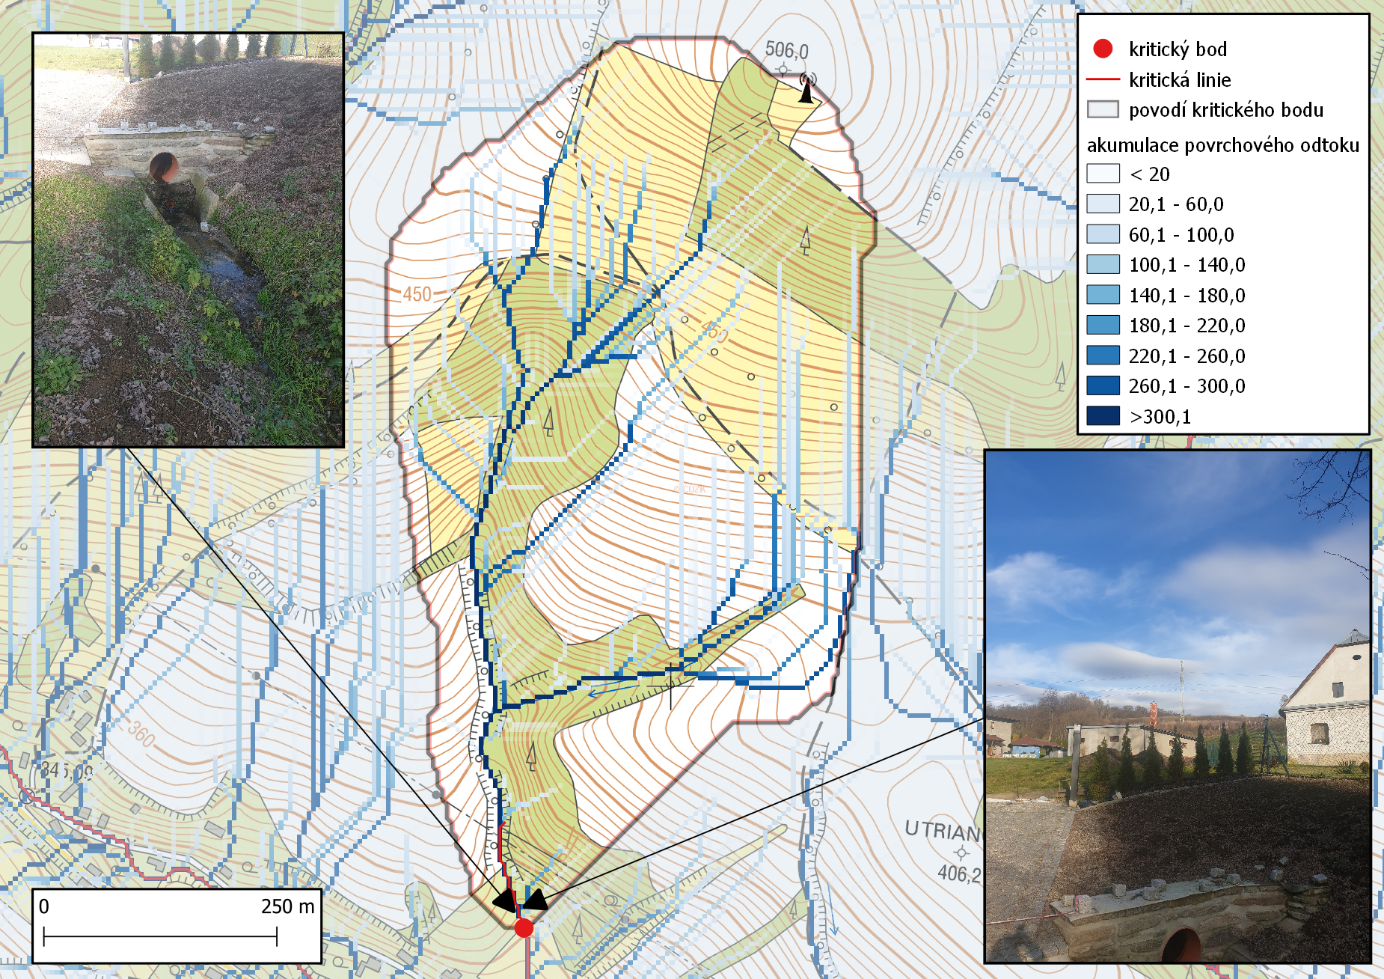Click the '250 m' scale bar label

(288, 906)
